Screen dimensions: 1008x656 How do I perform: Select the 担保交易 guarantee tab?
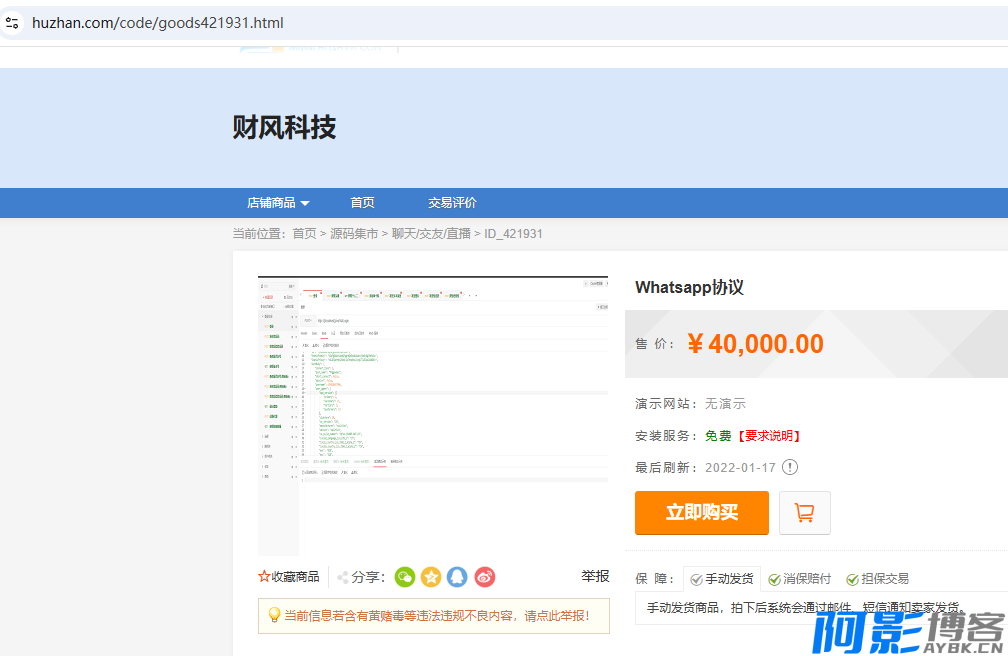[878, 579]
